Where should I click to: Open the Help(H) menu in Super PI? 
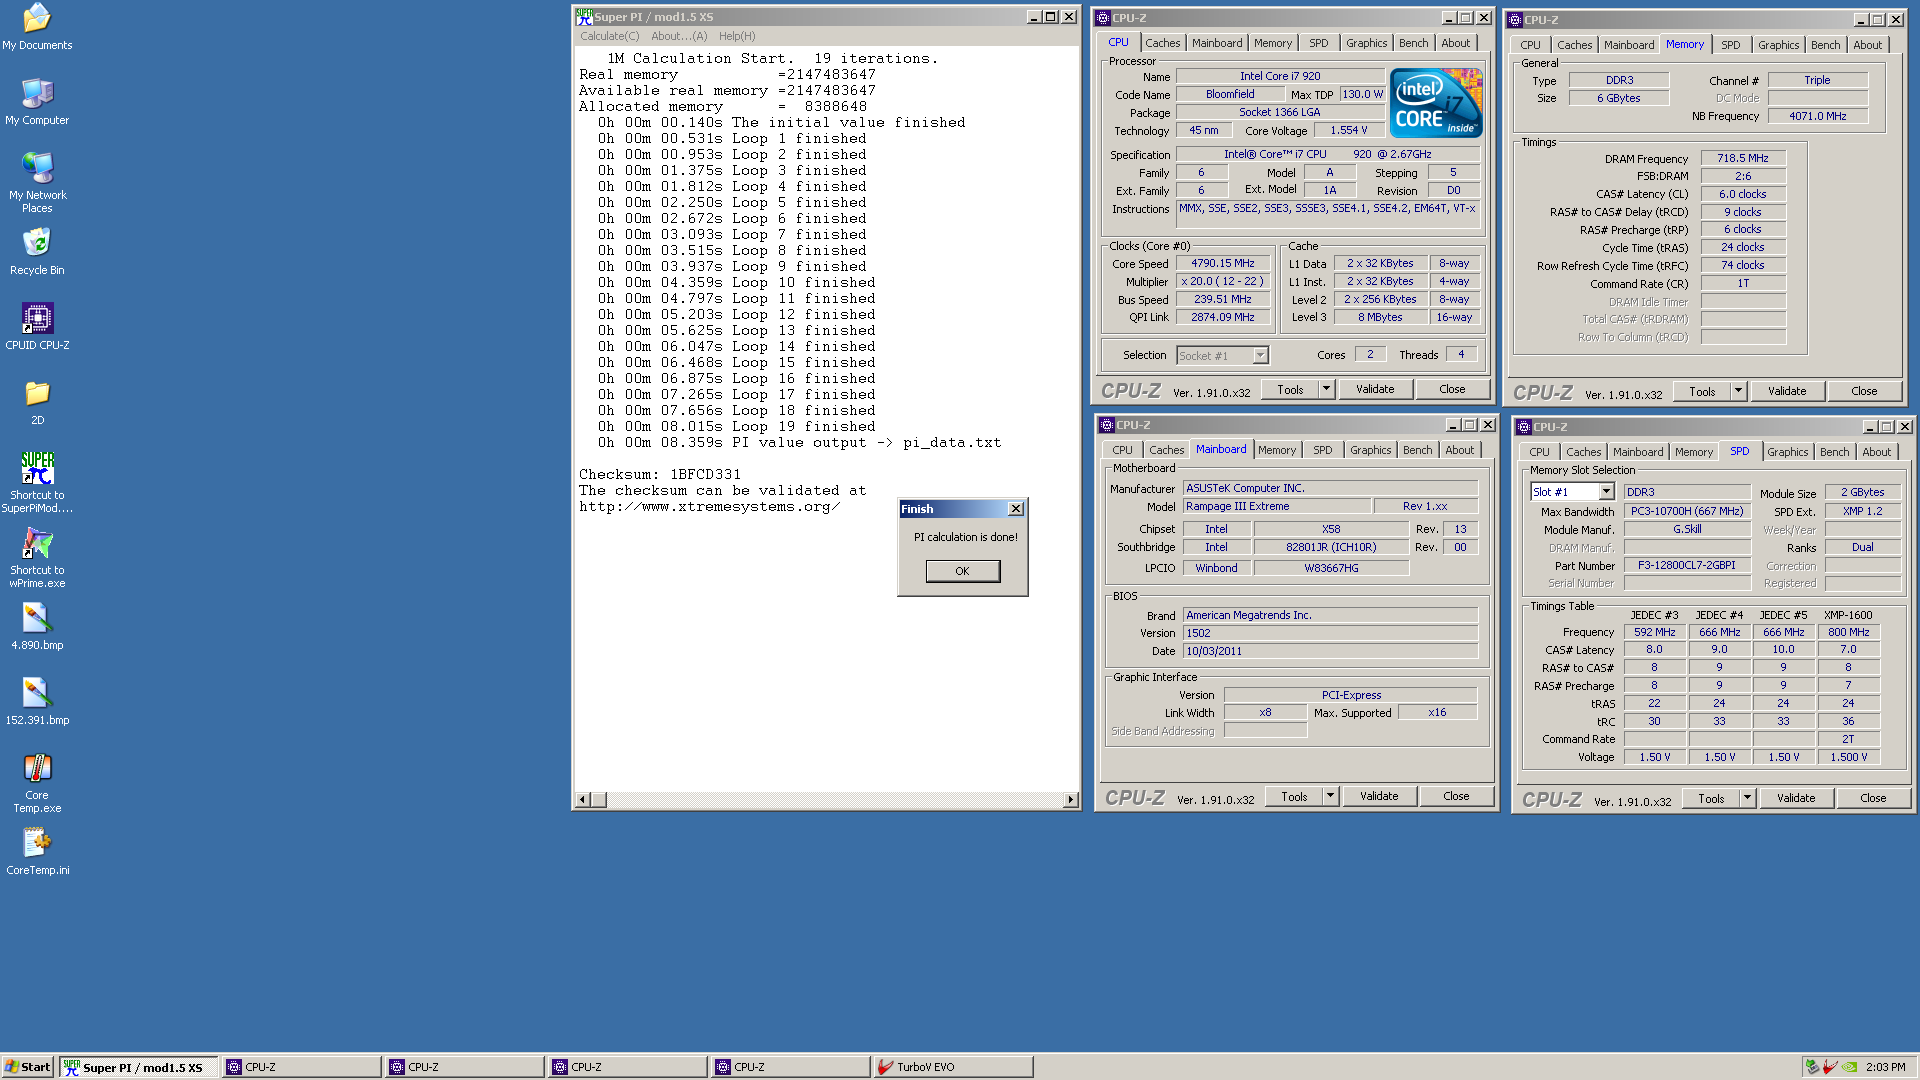pyautogui.click(x=737, y=36)
